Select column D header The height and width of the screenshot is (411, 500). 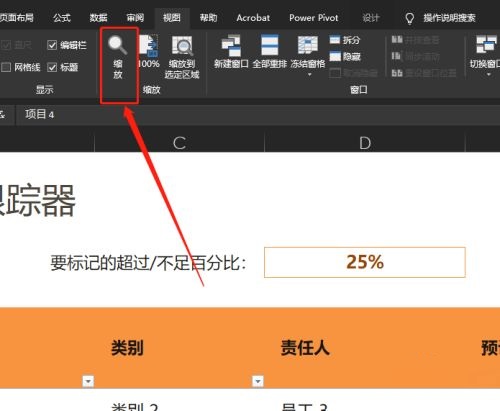pos(365,143)
